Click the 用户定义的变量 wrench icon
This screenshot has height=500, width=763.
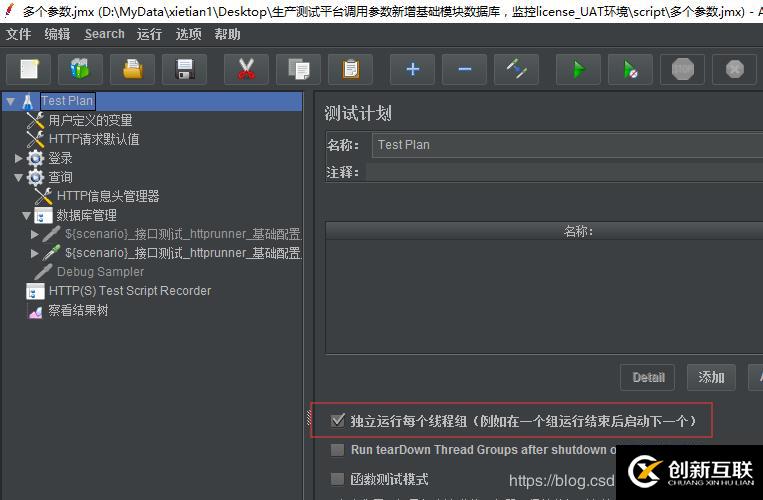tap(35, 120)
